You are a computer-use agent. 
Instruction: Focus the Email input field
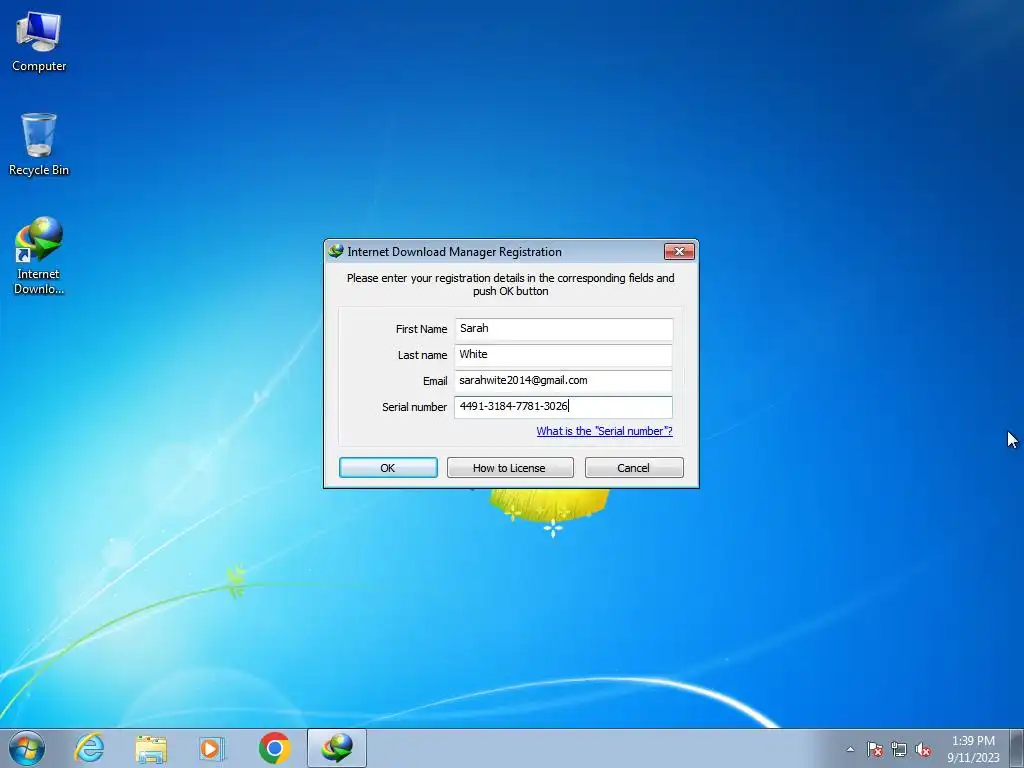point(564,381)
